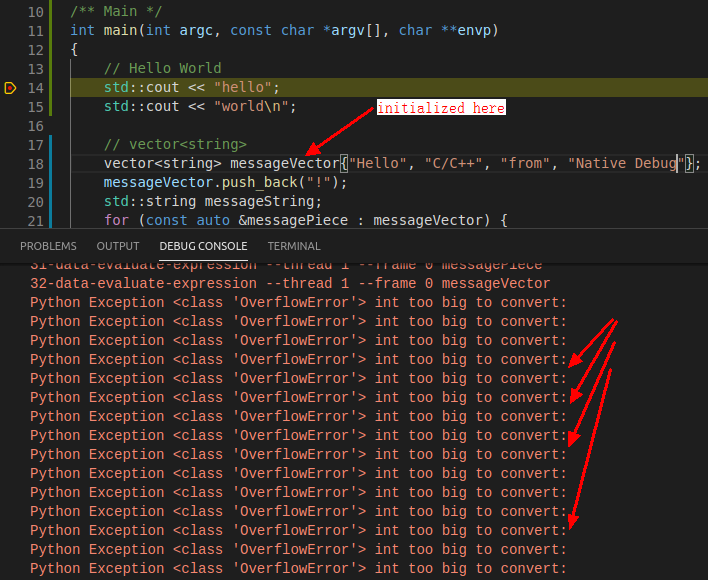Click line number 16 in the gutter
708x580 pixels.
click(x=36, y=125)
